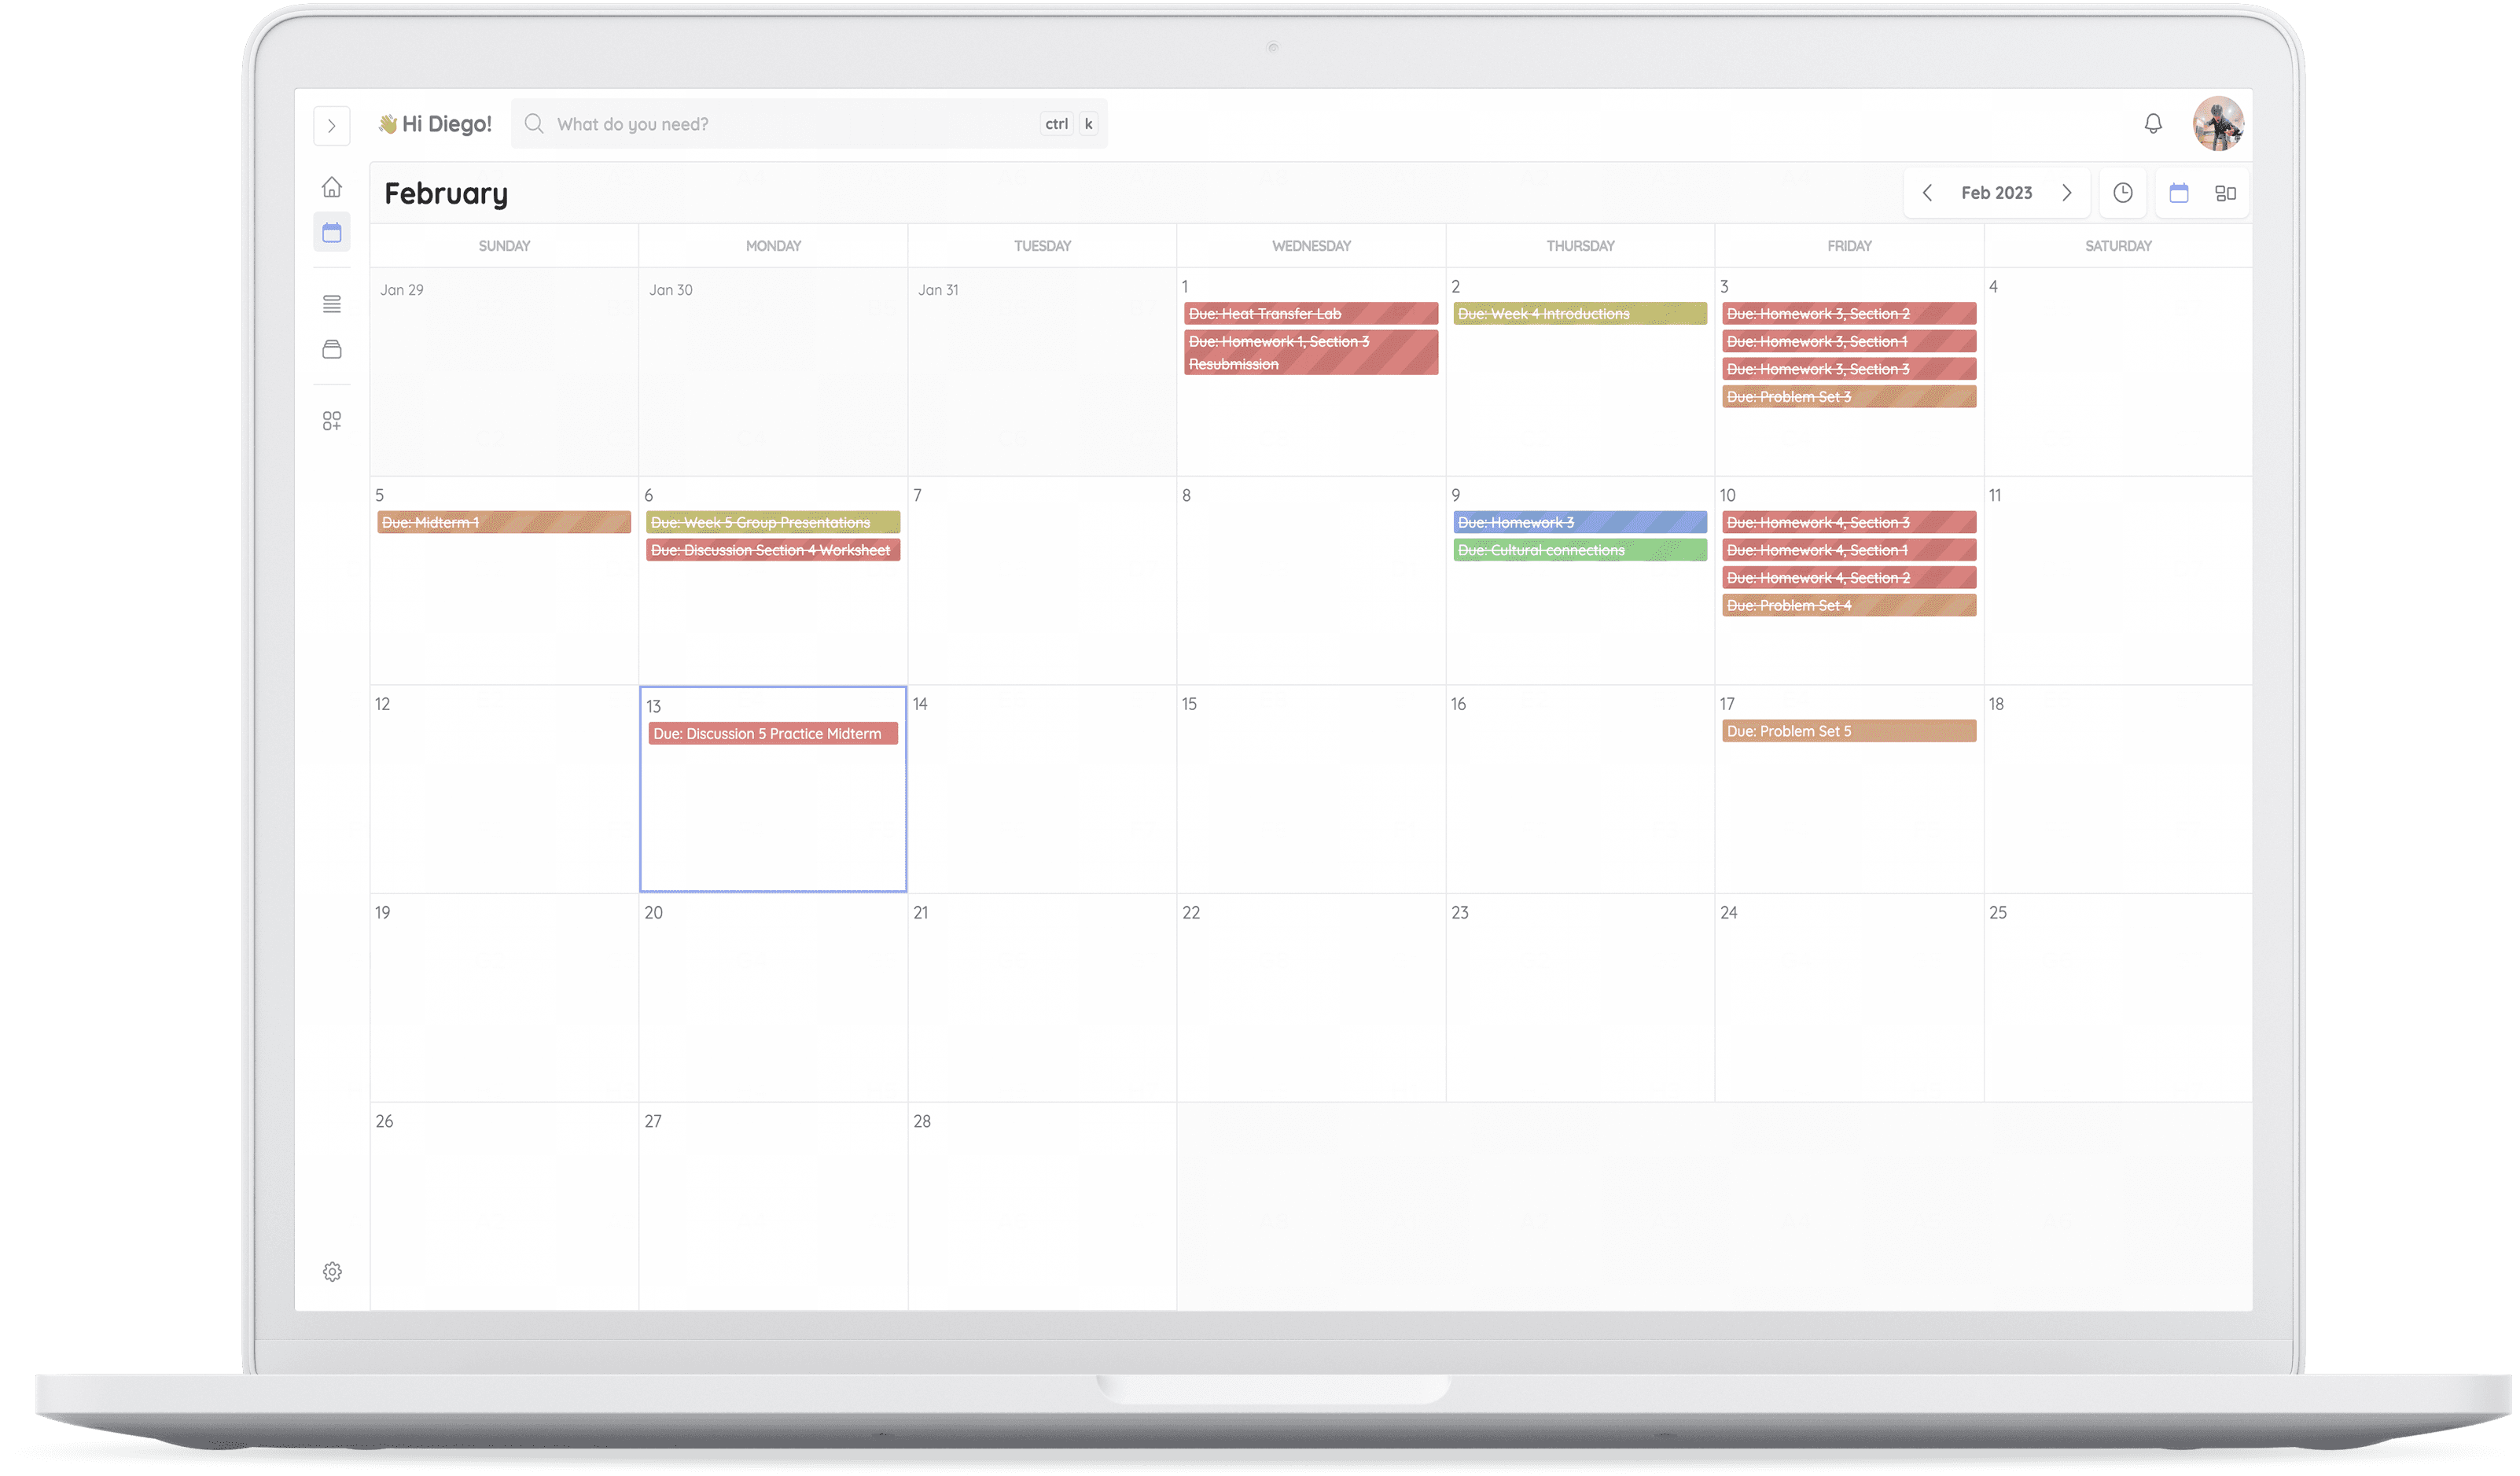Open 'Due: Problem Set 5' event

pyautogui.click(x=1848, y=731)
